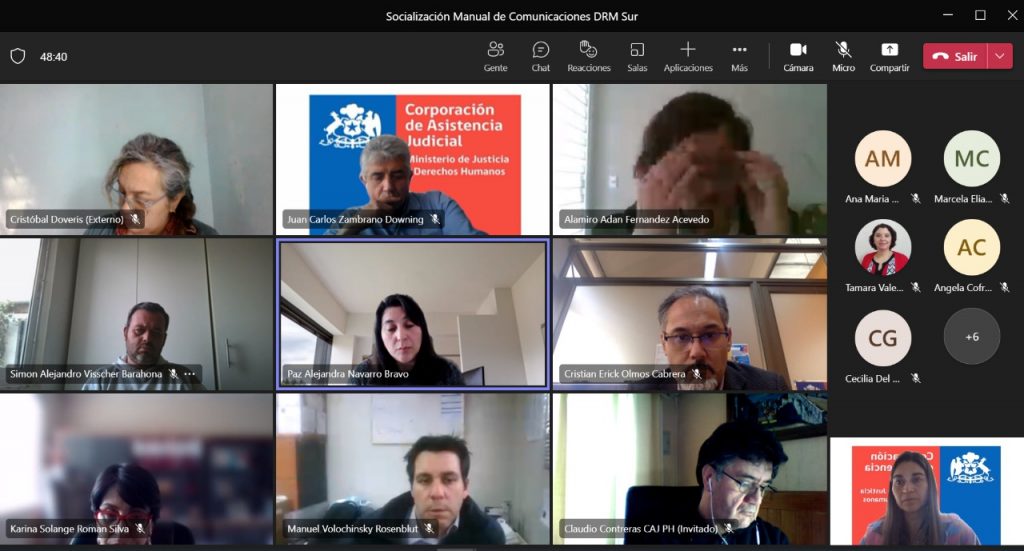Screen dimensions: 1024x551
Task: Select Juan Carlos Zambrano Downing video tile
Action: 413,159
